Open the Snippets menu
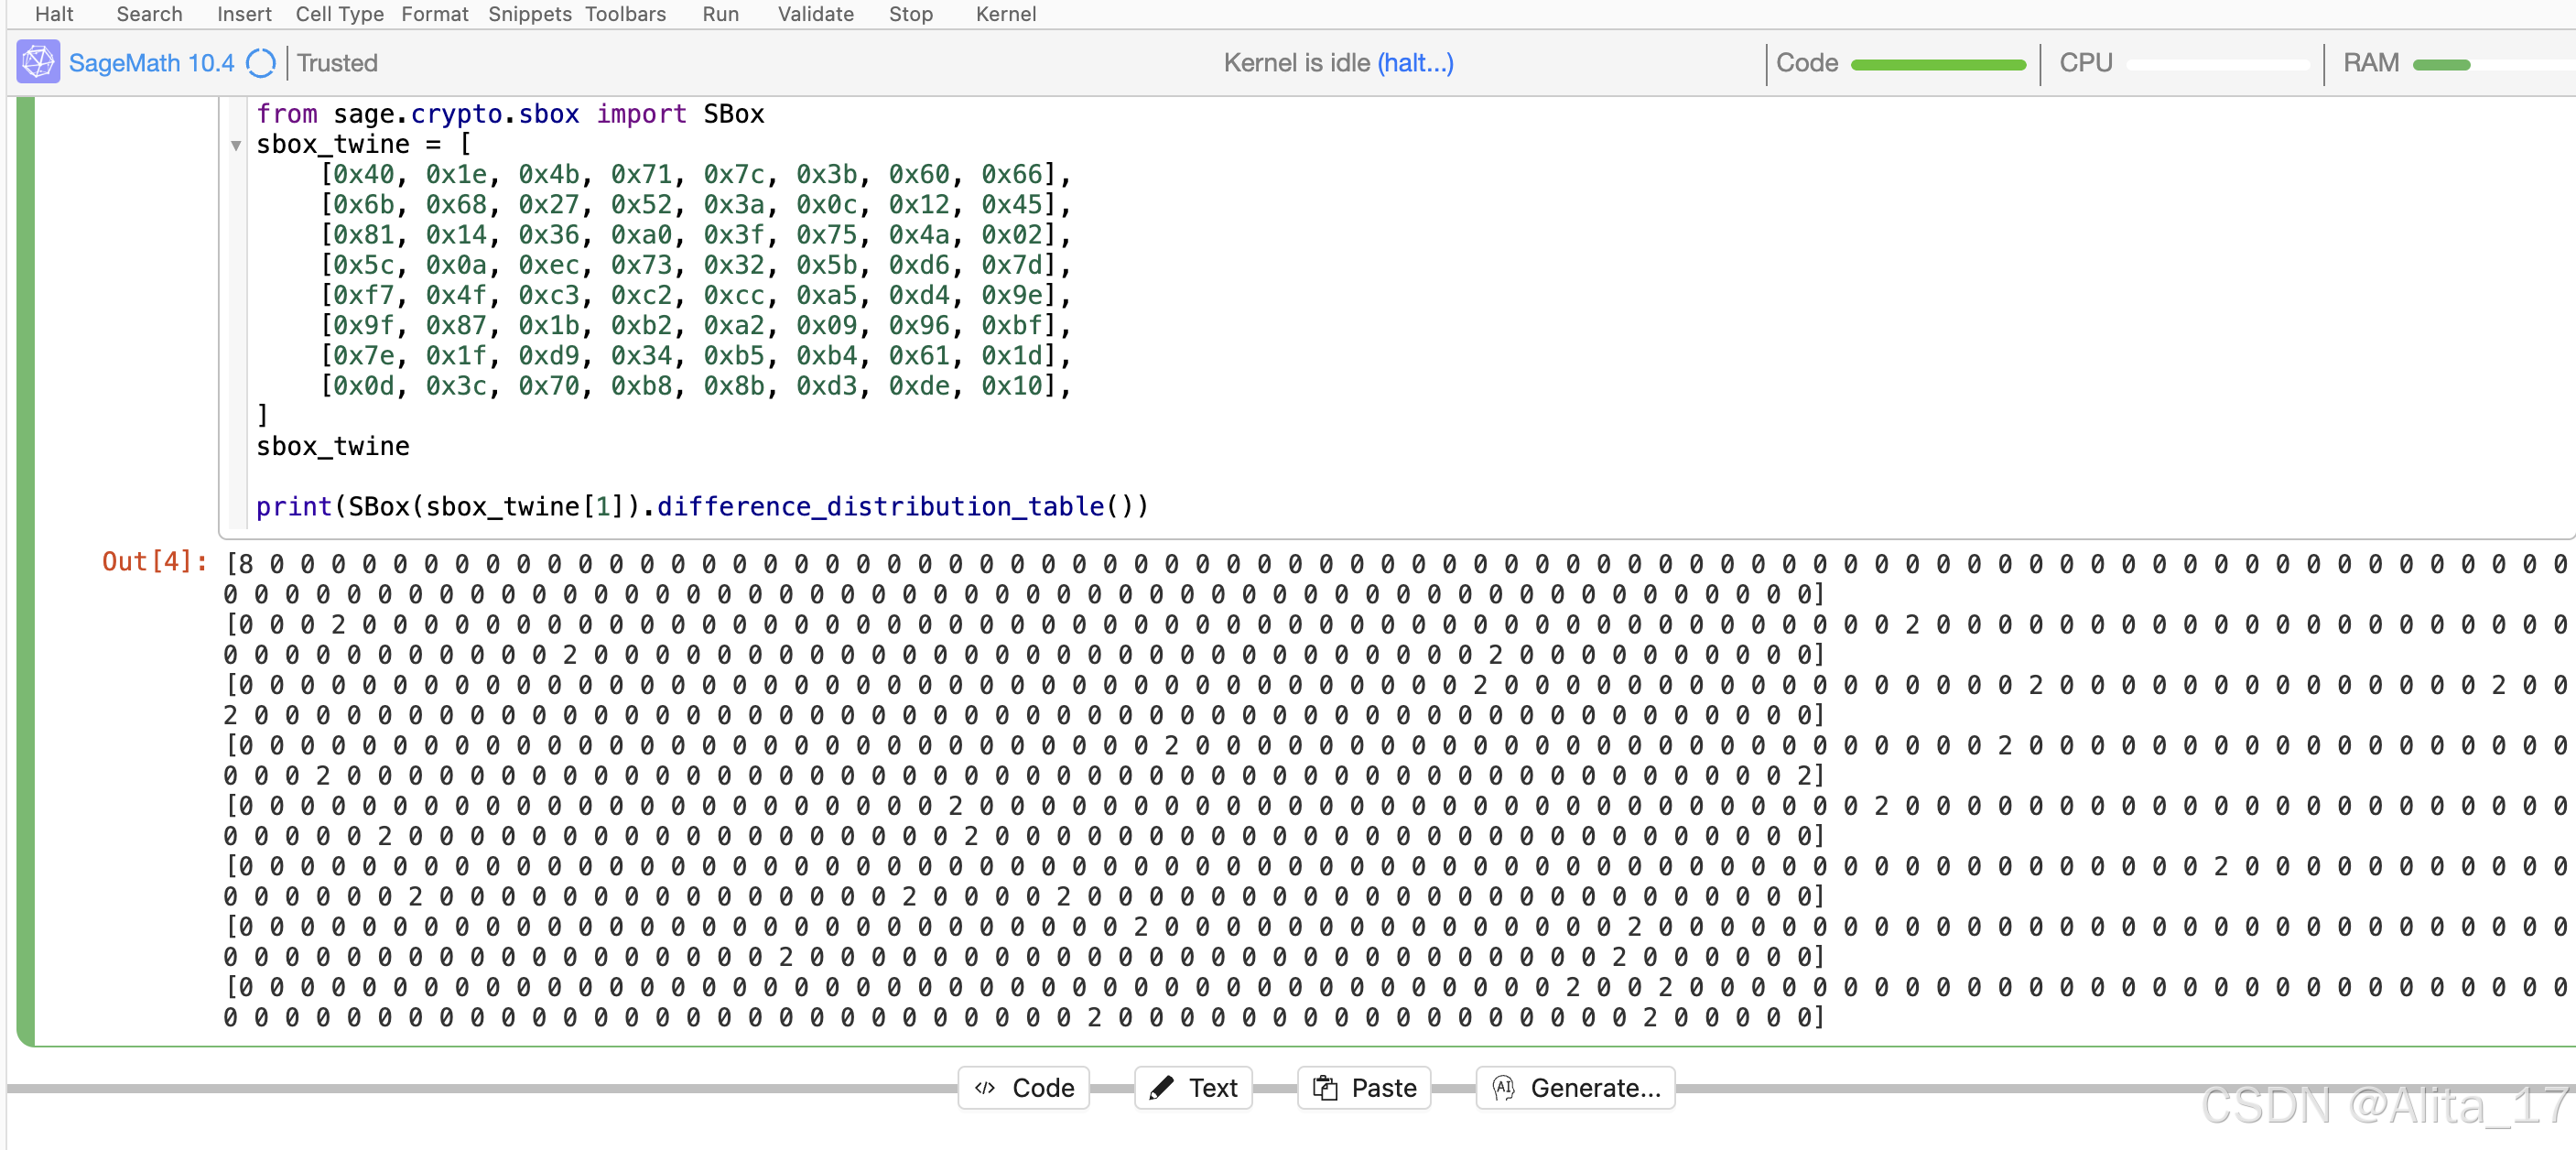The width and height of the screenshot is (2576, 1150). [x=529, y=14]
